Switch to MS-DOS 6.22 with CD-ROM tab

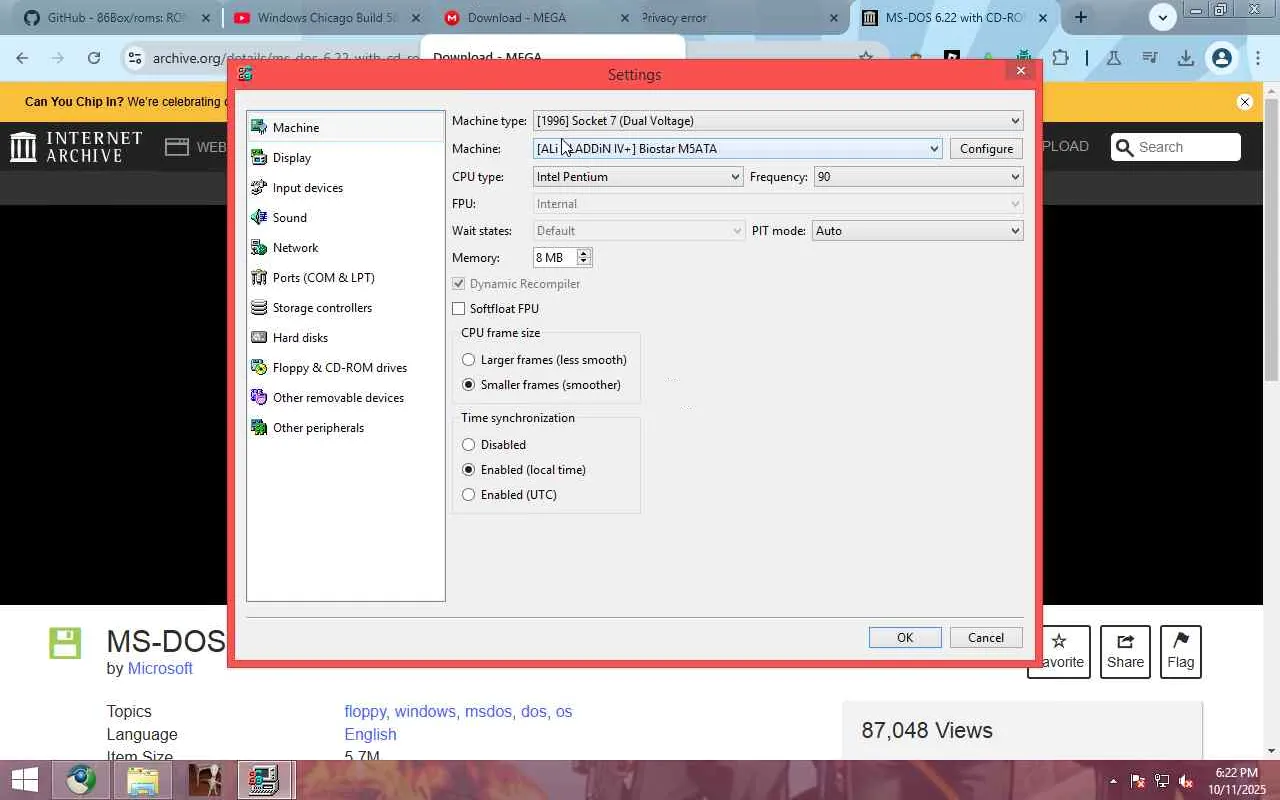[956, 18]
